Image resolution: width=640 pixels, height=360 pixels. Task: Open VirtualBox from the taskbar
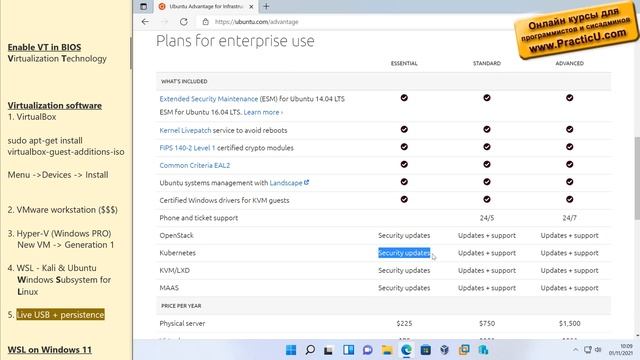[444, 350]
